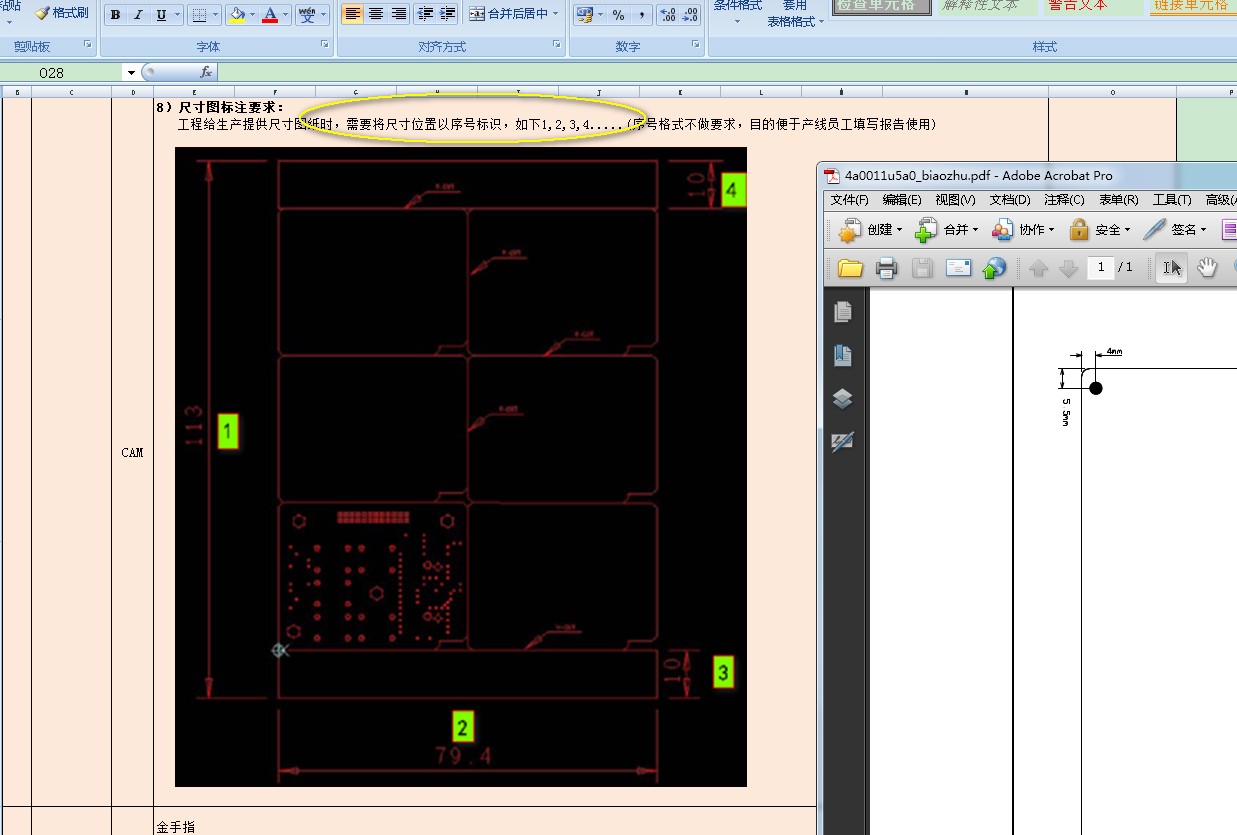Open Acrobat Sign (签名) dropdown

coord(1177,230)
